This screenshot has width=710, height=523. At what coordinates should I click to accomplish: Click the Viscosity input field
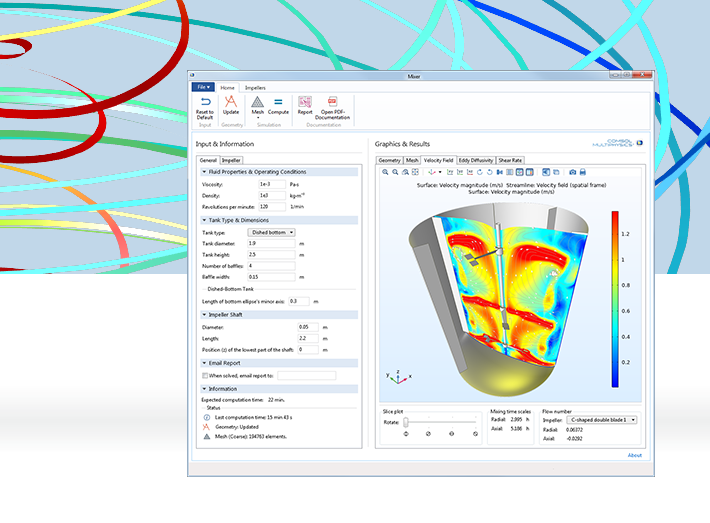(272, 184)
